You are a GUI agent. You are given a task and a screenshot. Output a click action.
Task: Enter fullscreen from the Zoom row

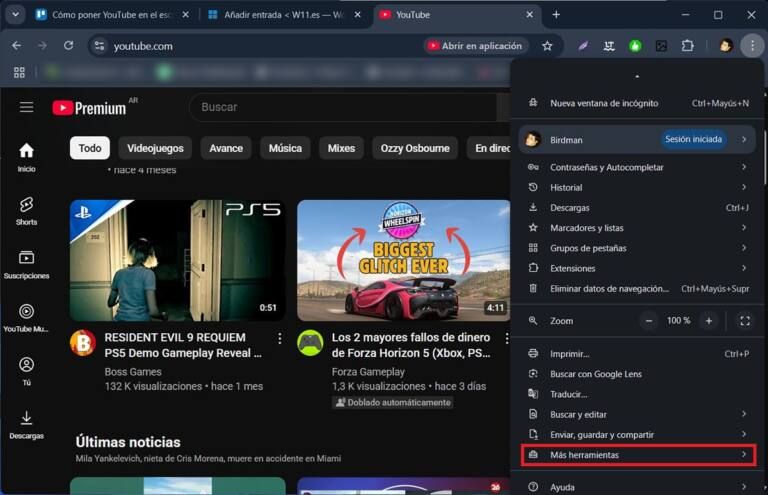pos(745,321)
